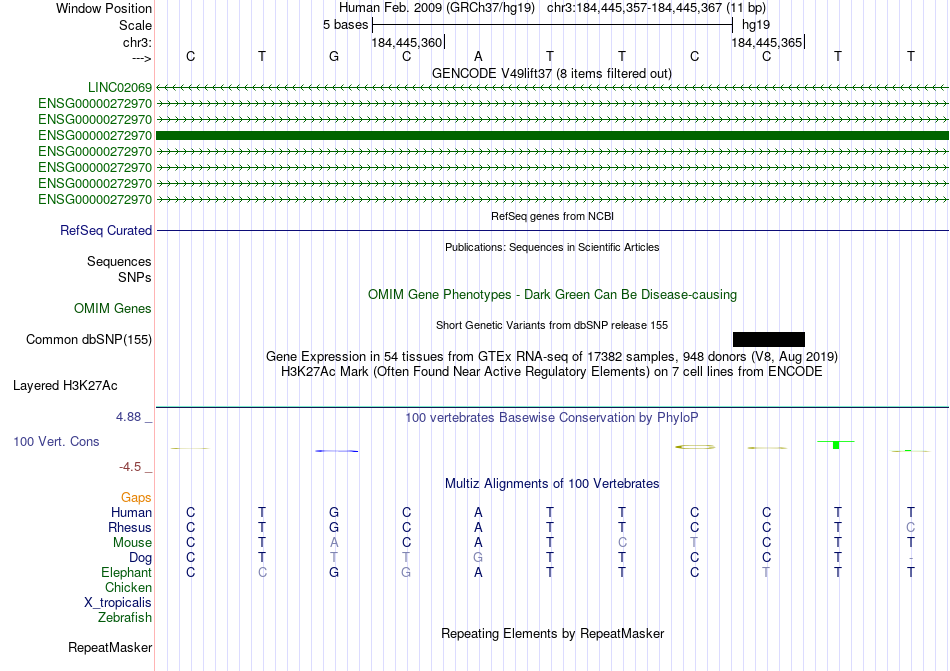This screenshot has width=950, height=671.
Task: Click the blue negative PhyloP conservation bar
Action: [x=336, y=451]
